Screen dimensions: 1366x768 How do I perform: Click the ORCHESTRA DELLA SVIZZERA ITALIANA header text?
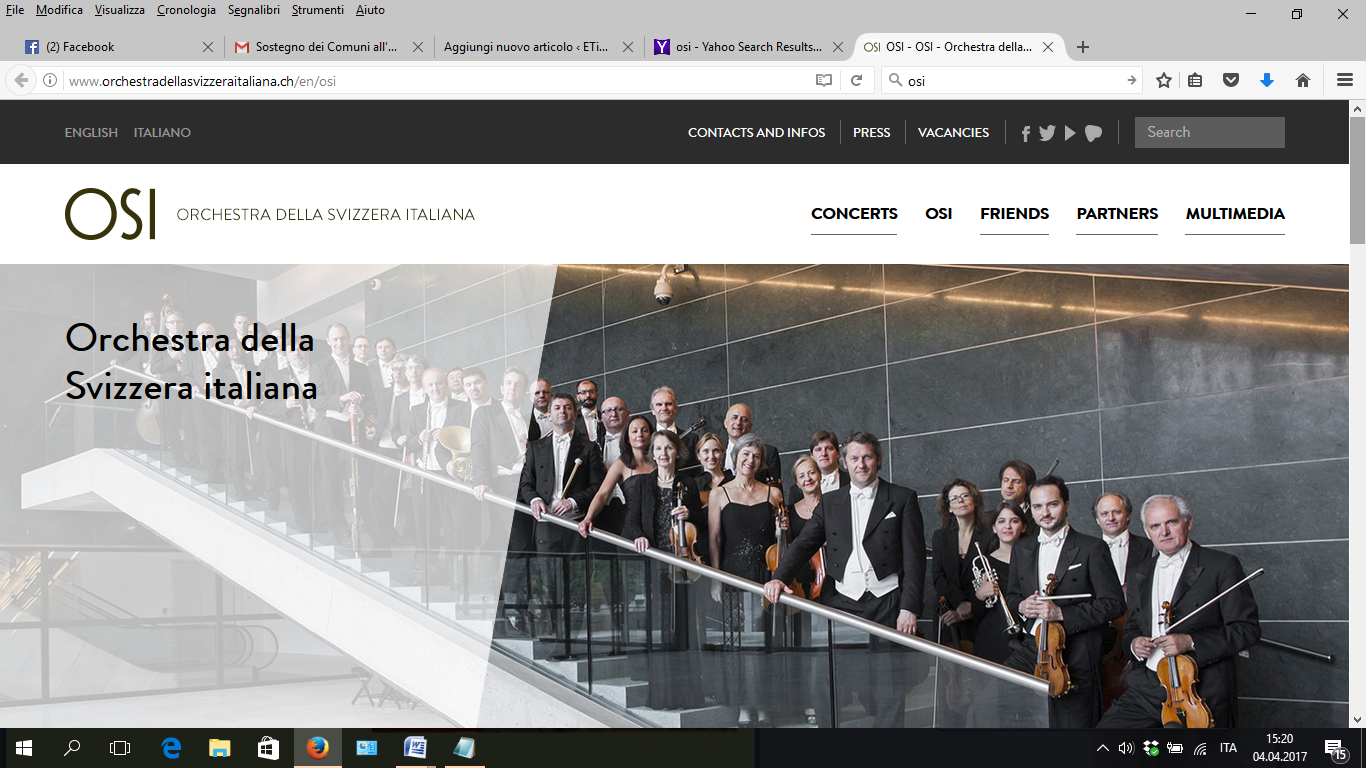click(326, 215)
